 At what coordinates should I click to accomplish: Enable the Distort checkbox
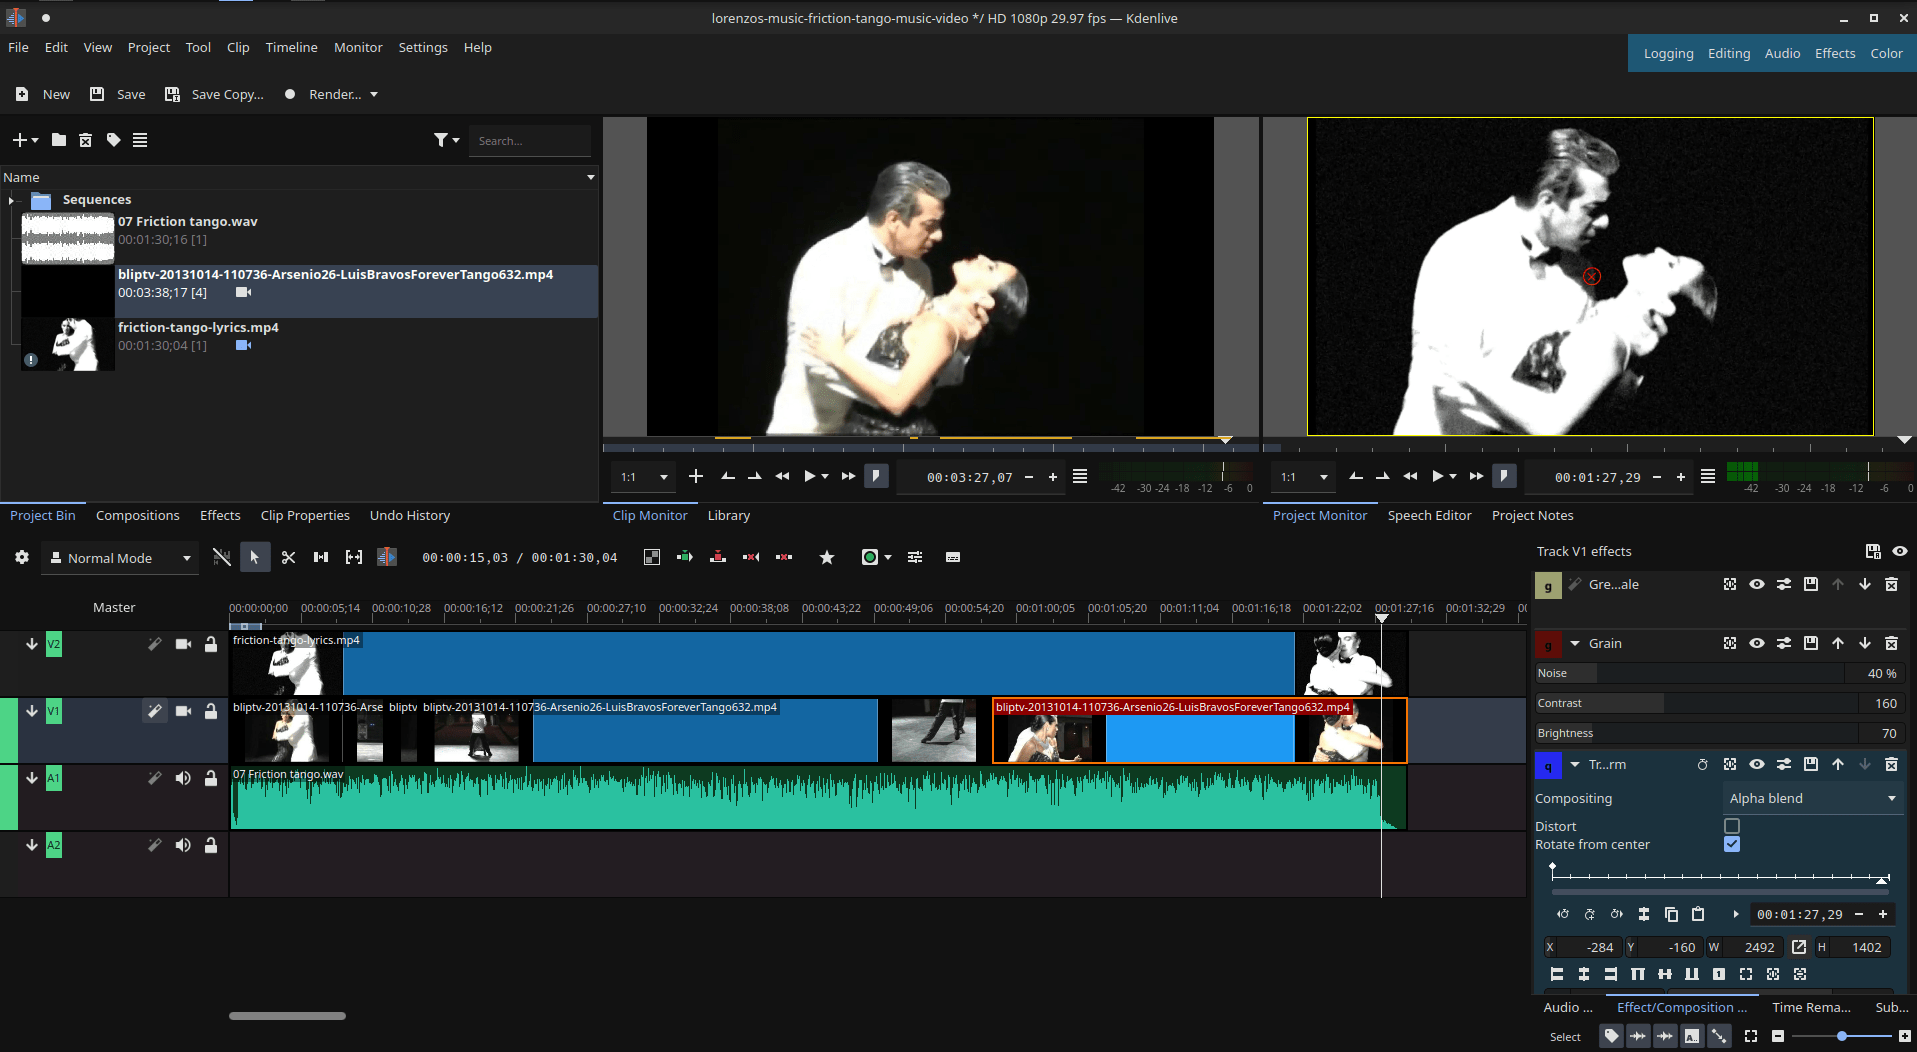(x=1733, y=825)
